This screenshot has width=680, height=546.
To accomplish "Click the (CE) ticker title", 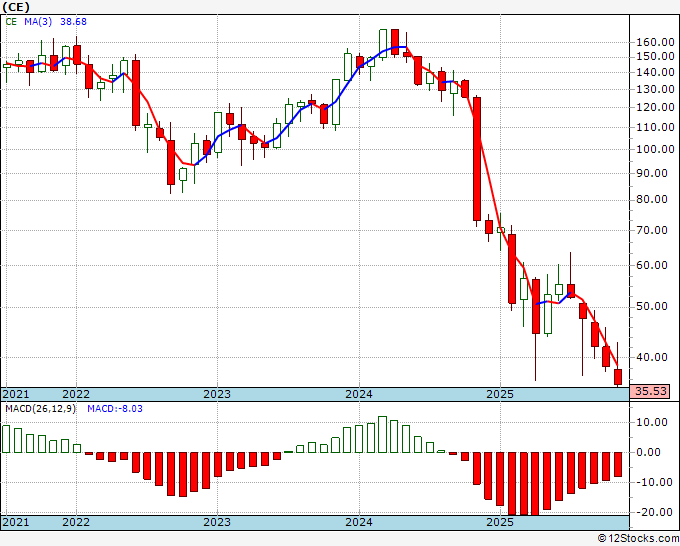I will (x=16, y=7).
